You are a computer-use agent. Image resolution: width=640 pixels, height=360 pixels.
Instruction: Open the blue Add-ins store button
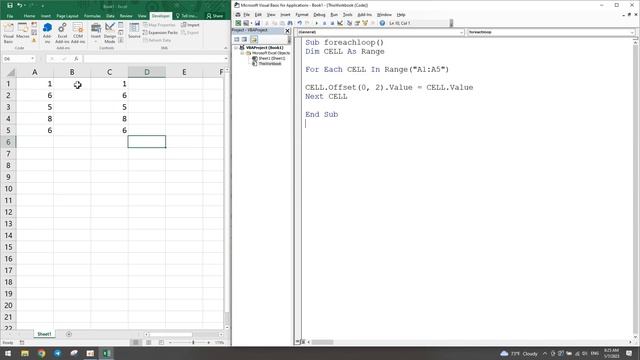[x=47, y=33]
